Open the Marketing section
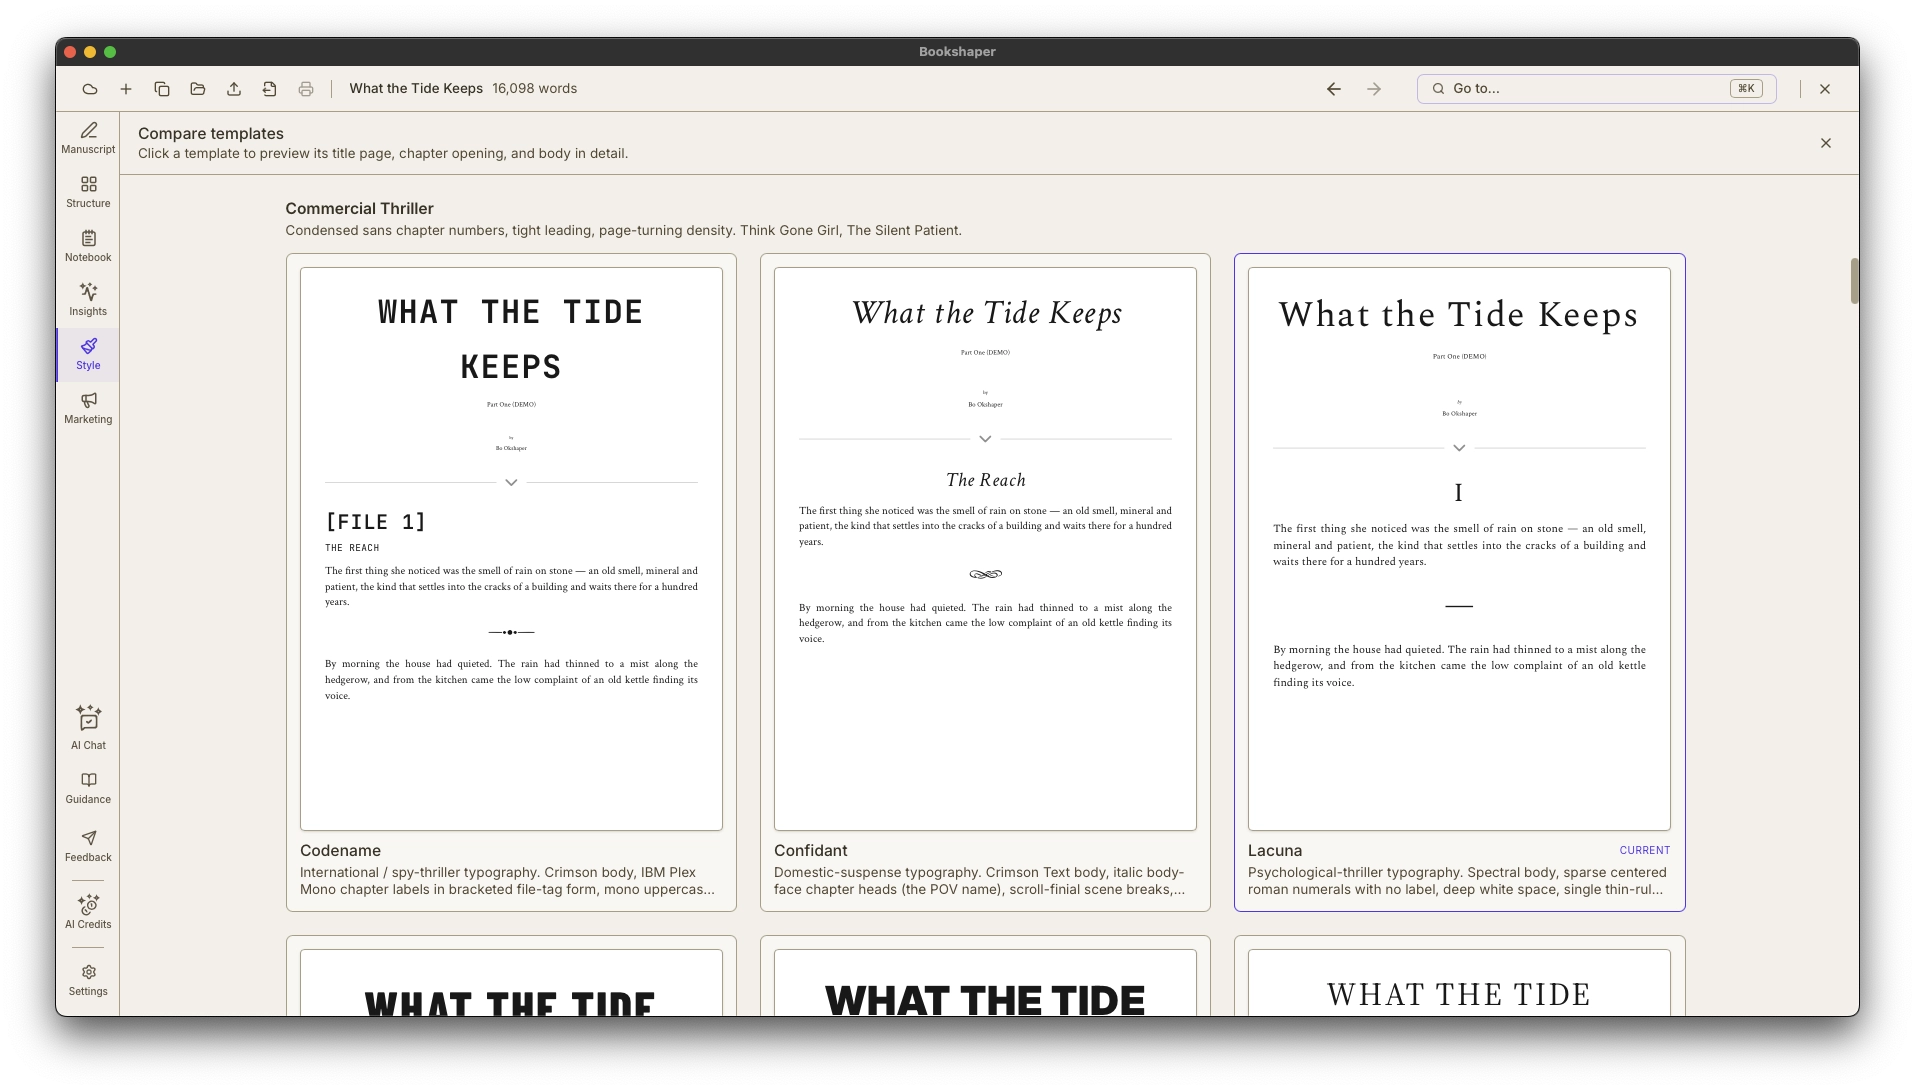Image resolution: width=1915 pixels, height=1090 pixels. click(x=88, y=408)
